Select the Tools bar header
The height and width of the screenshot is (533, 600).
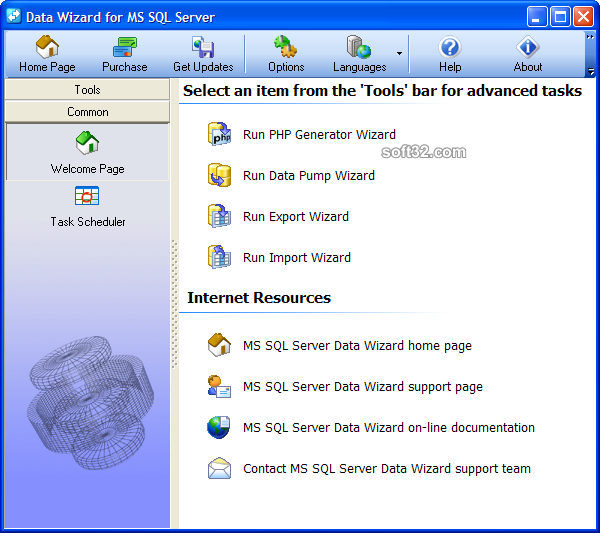click(87, 90)
